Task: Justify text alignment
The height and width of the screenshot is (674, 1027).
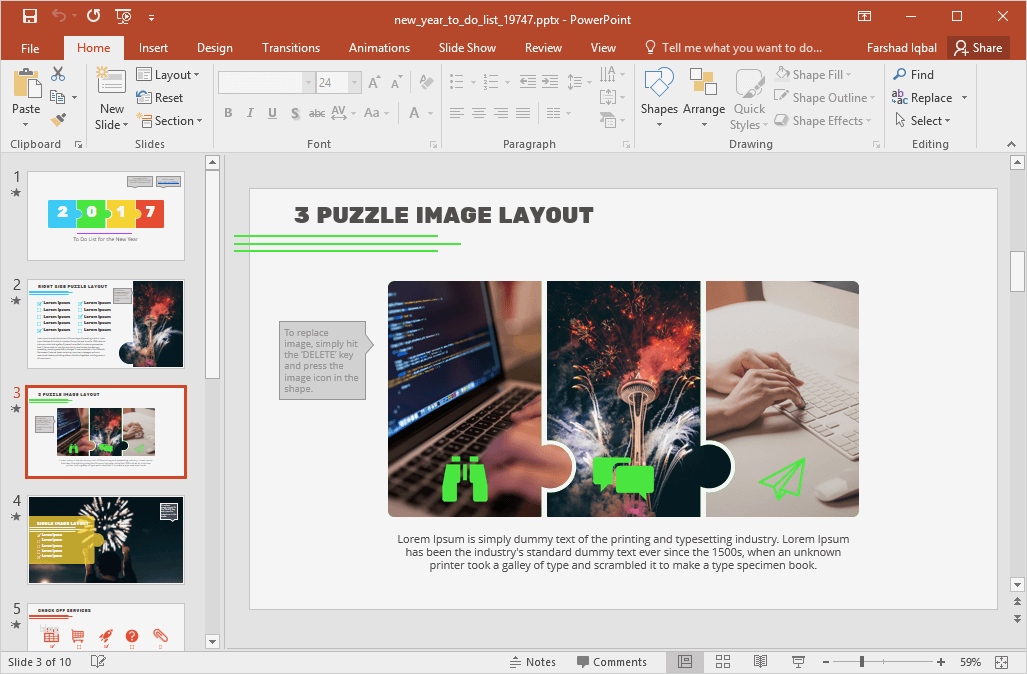Action: 523,113
